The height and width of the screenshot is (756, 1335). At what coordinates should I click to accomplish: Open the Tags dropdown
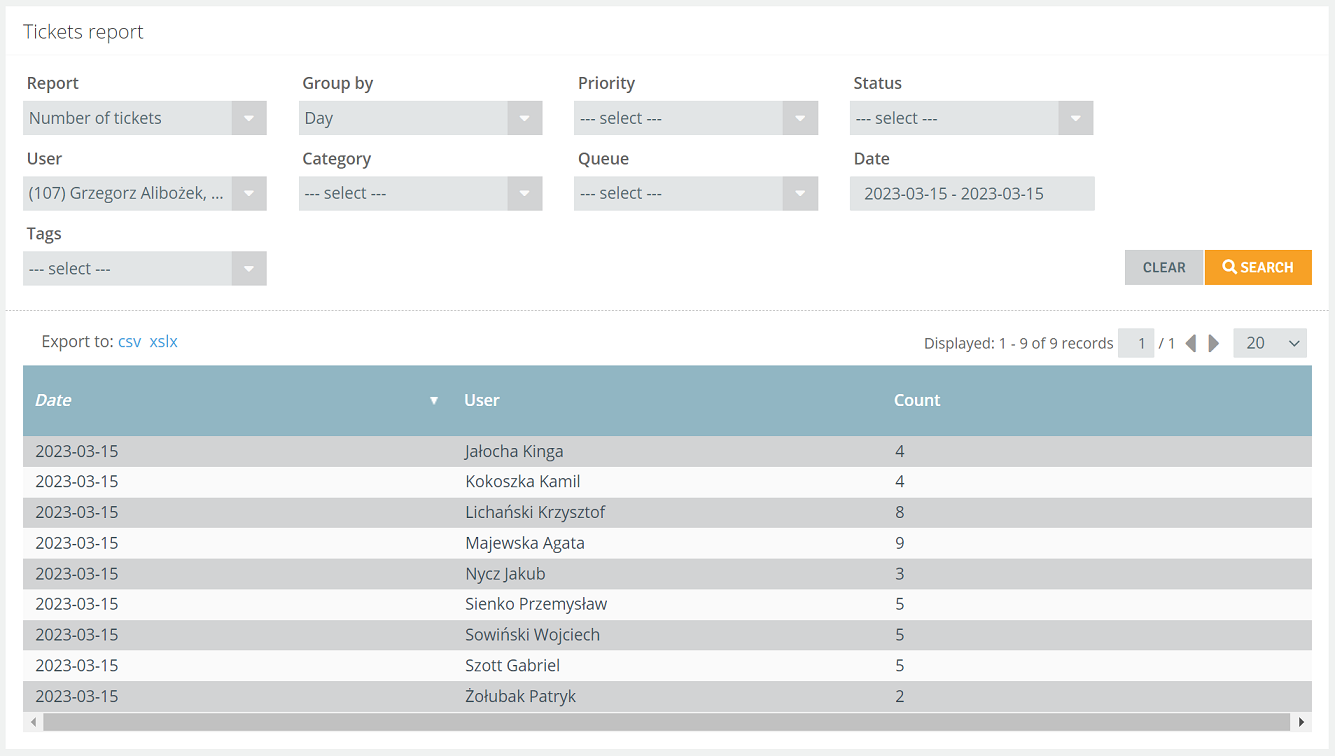[x=145, y=268]
